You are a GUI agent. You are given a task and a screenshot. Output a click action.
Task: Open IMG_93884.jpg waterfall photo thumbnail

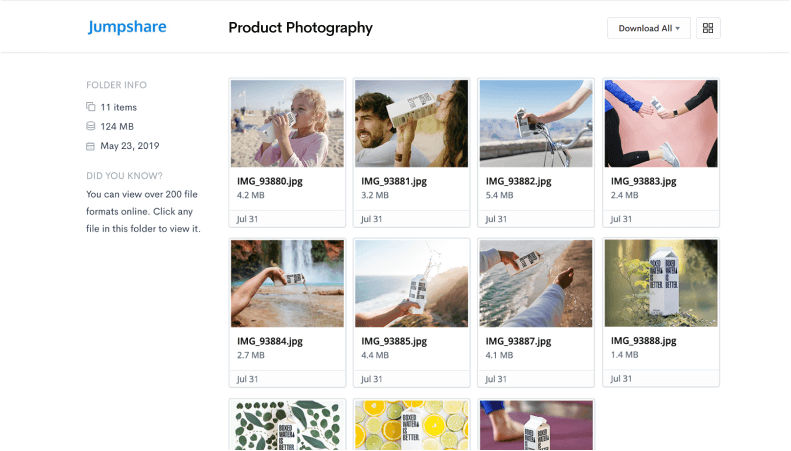[287, 283]
